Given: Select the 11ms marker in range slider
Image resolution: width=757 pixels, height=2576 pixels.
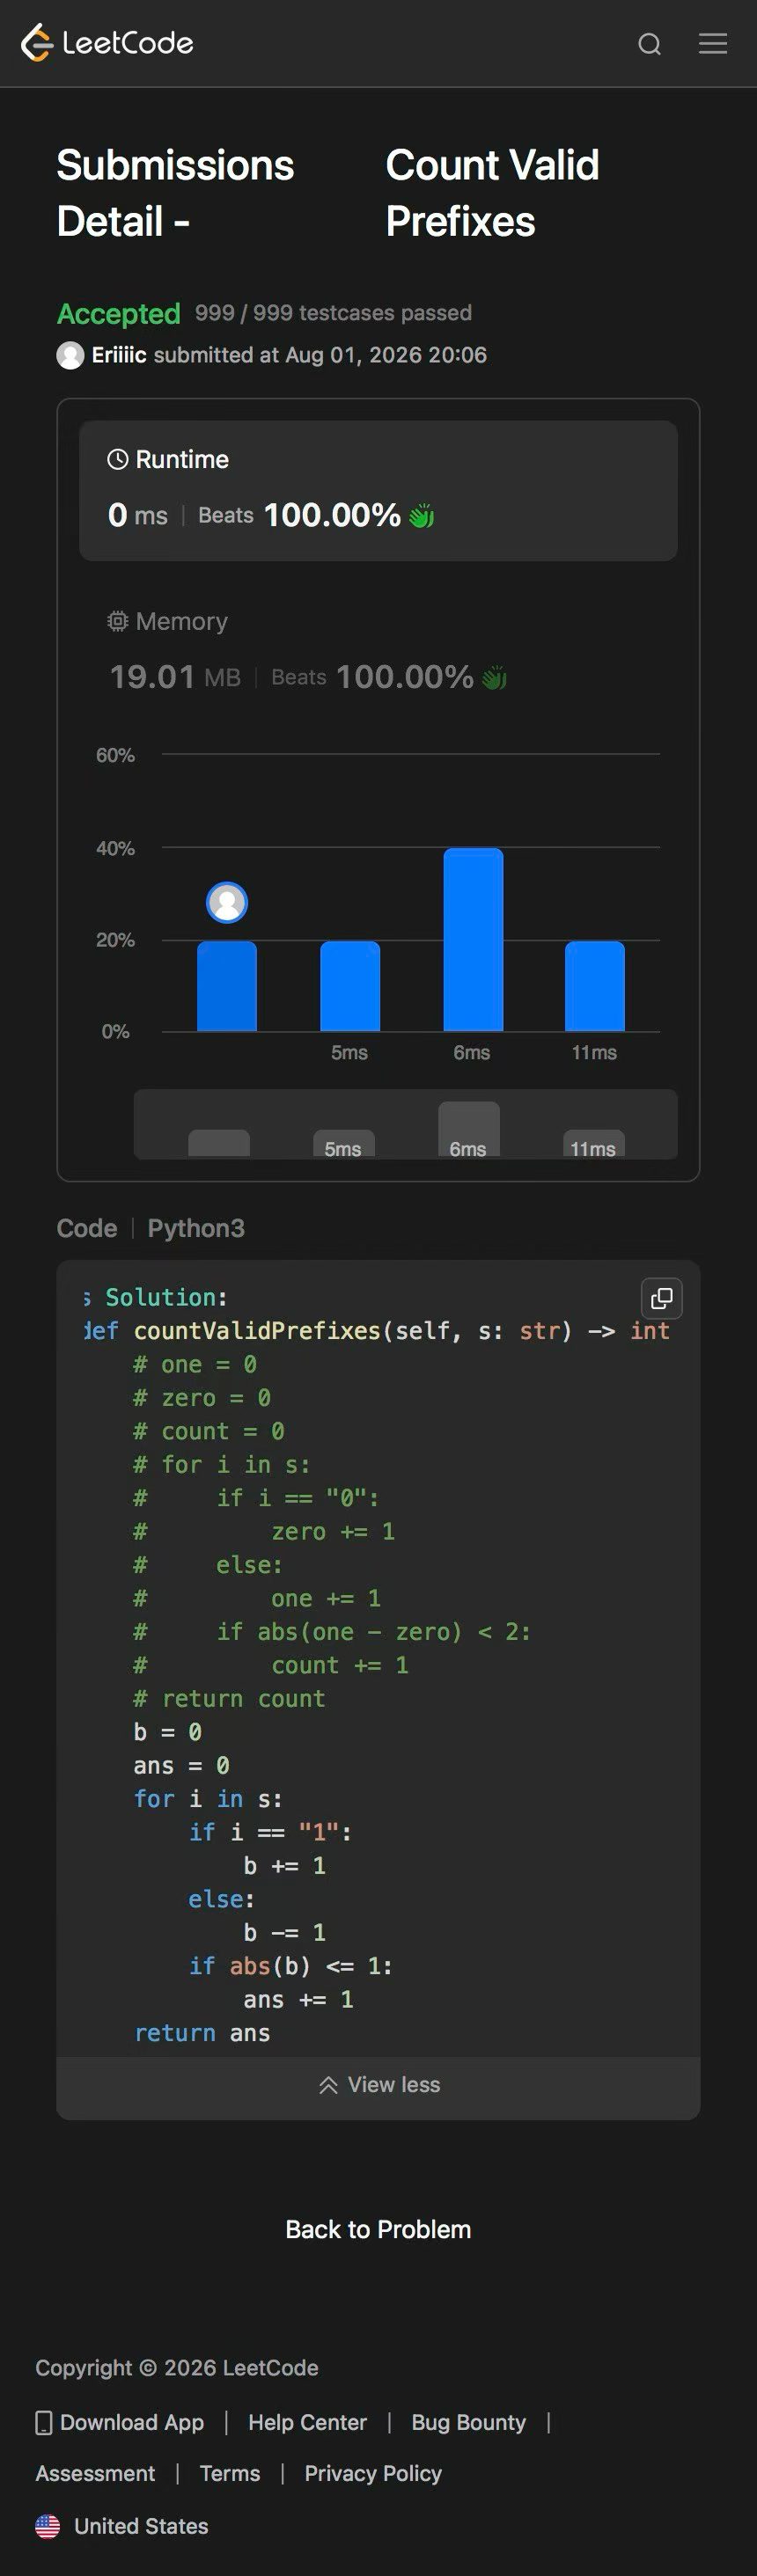Looking at the screenshot, I should click(x=594, y=1145).
